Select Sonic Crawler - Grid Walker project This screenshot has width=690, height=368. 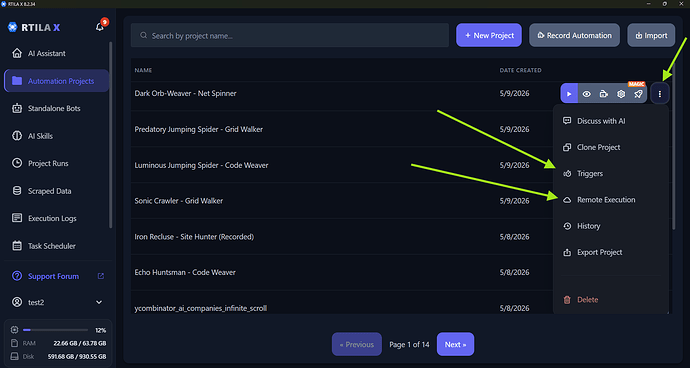click(x=179, y=201)
